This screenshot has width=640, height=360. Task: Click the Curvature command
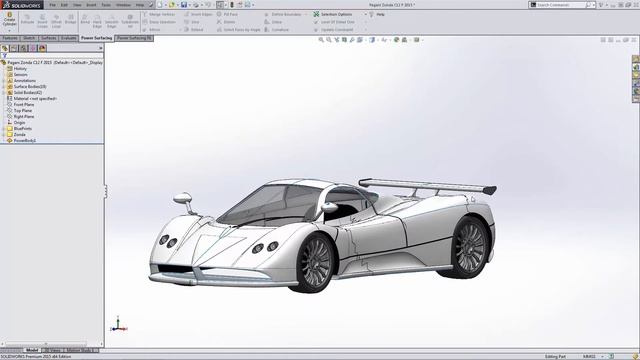[x=277, y=30]
